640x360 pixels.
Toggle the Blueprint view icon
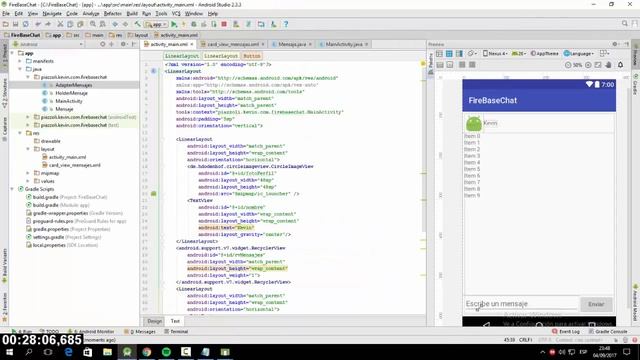tap(449, 54)
